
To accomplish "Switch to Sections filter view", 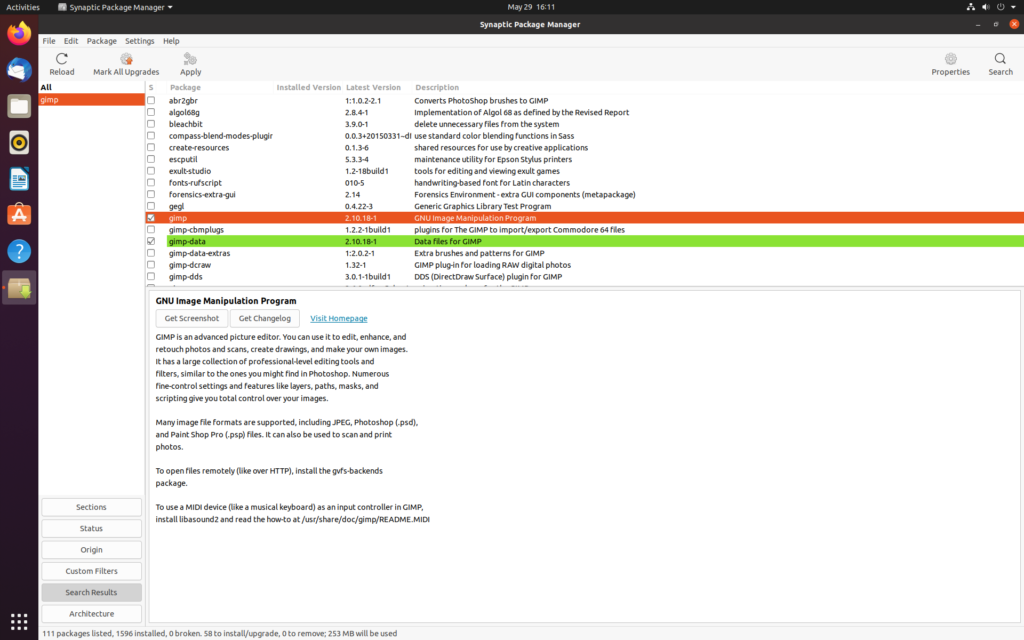I will tap(91, 507).
